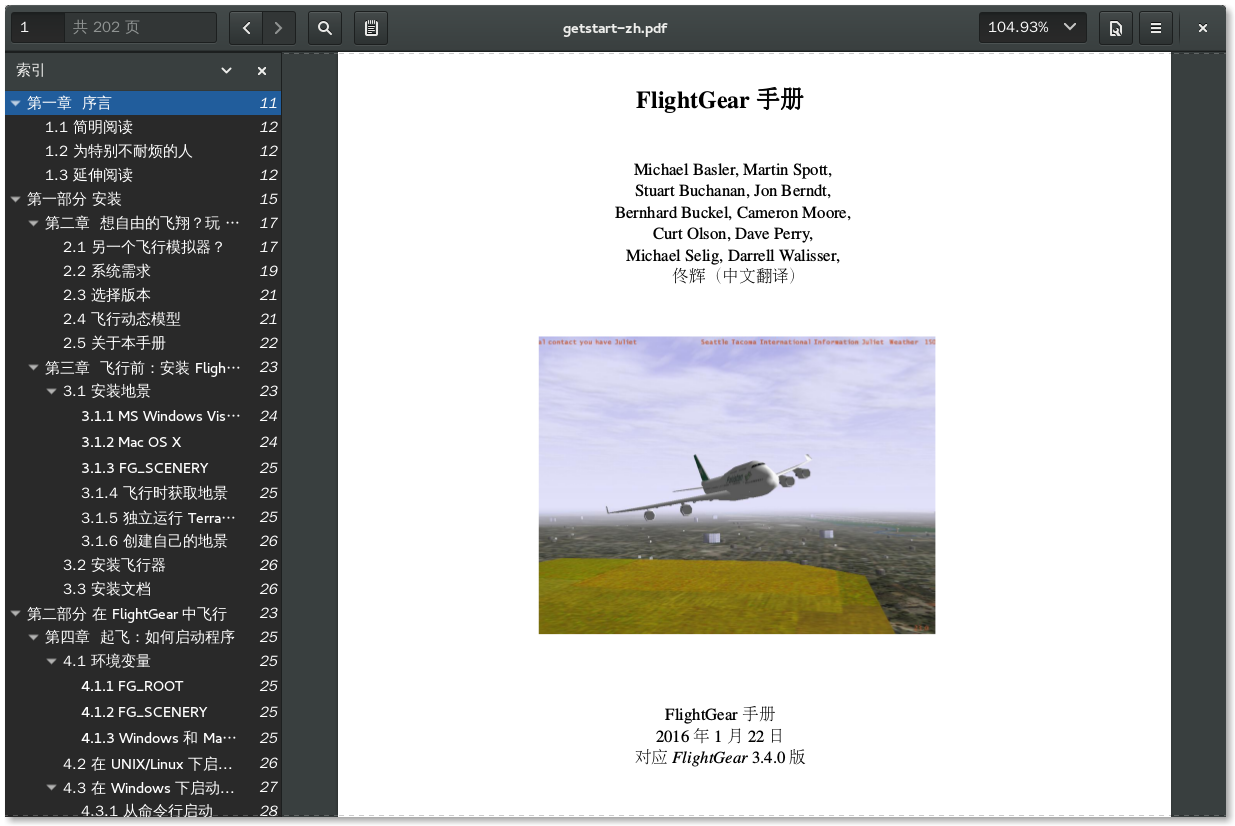Collapse the 第二章 想自由的飞翔 node
This screenshot has width=1235, height=826.
click(33, 223)
